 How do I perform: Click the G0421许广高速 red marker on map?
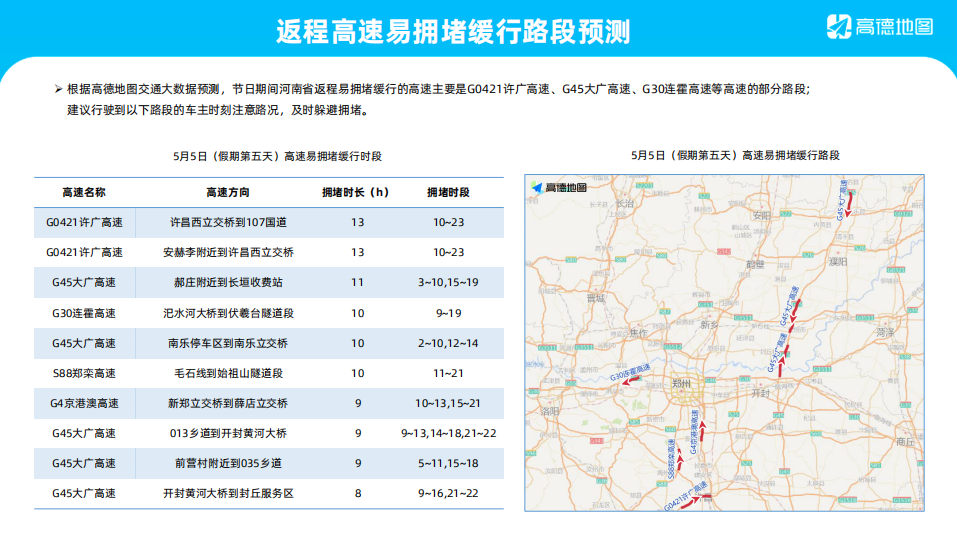pos(697,498)
